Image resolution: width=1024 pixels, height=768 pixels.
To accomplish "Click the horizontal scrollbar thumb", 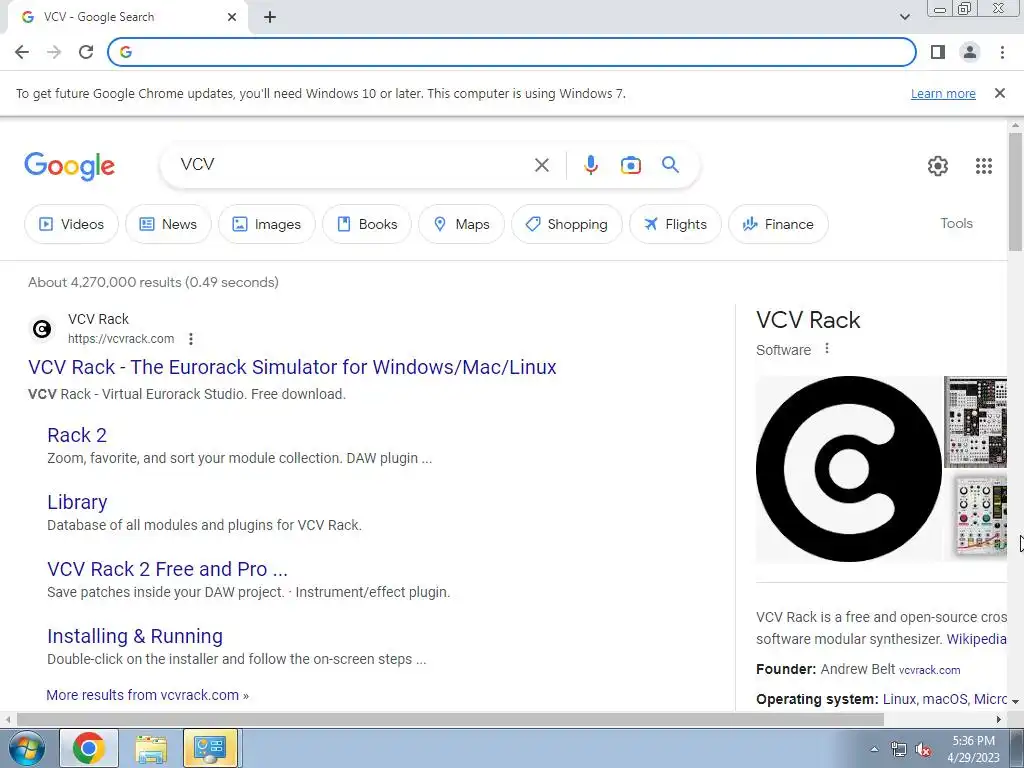I will pyautogui.click(x=450, y=719).
